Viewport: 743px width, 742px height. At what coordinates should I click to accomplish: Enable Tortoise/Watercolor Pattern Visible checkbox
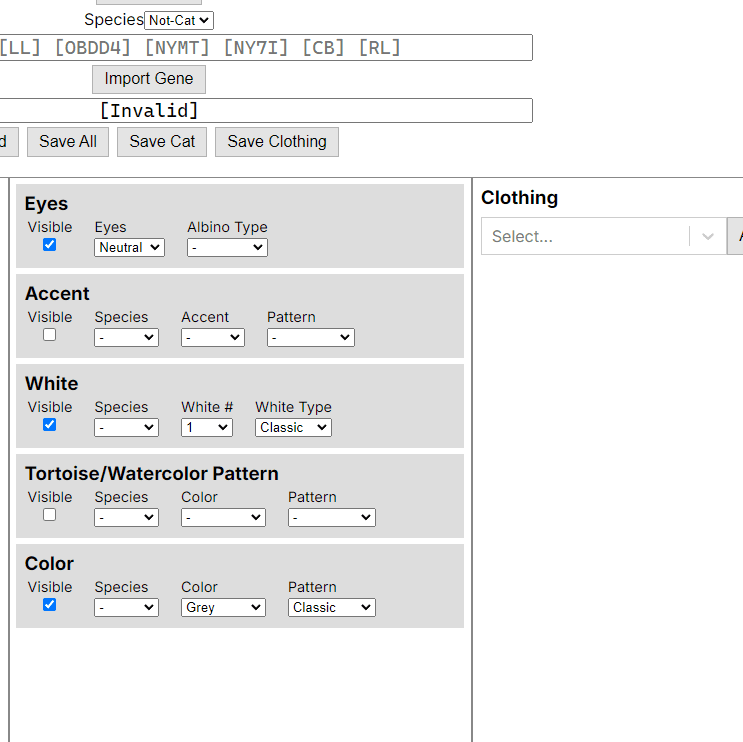click(50, 515)
